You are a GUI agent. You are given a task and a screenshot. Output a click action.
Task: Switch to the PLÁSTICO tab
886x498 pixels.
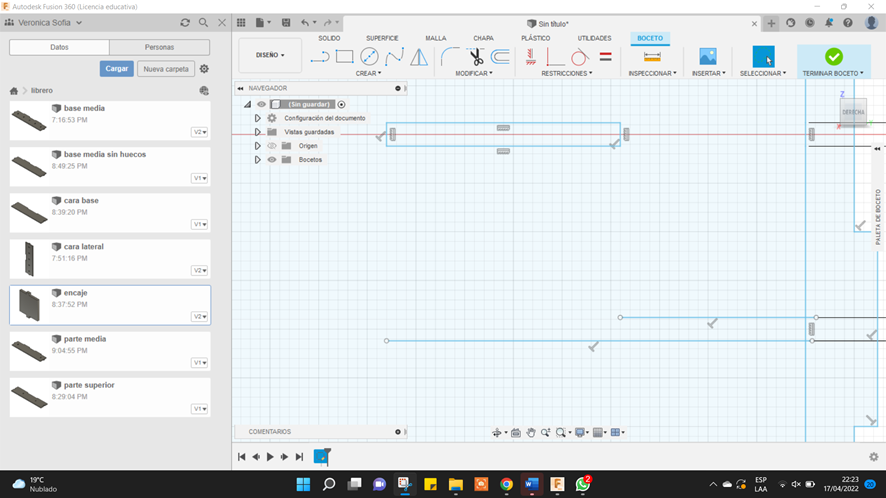[x=536, y=38]
